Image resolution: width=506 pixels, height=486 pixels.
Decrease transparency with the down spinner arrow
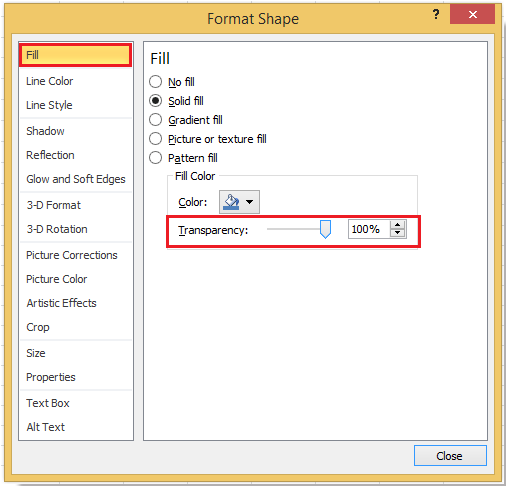click(x=397, y=233)
